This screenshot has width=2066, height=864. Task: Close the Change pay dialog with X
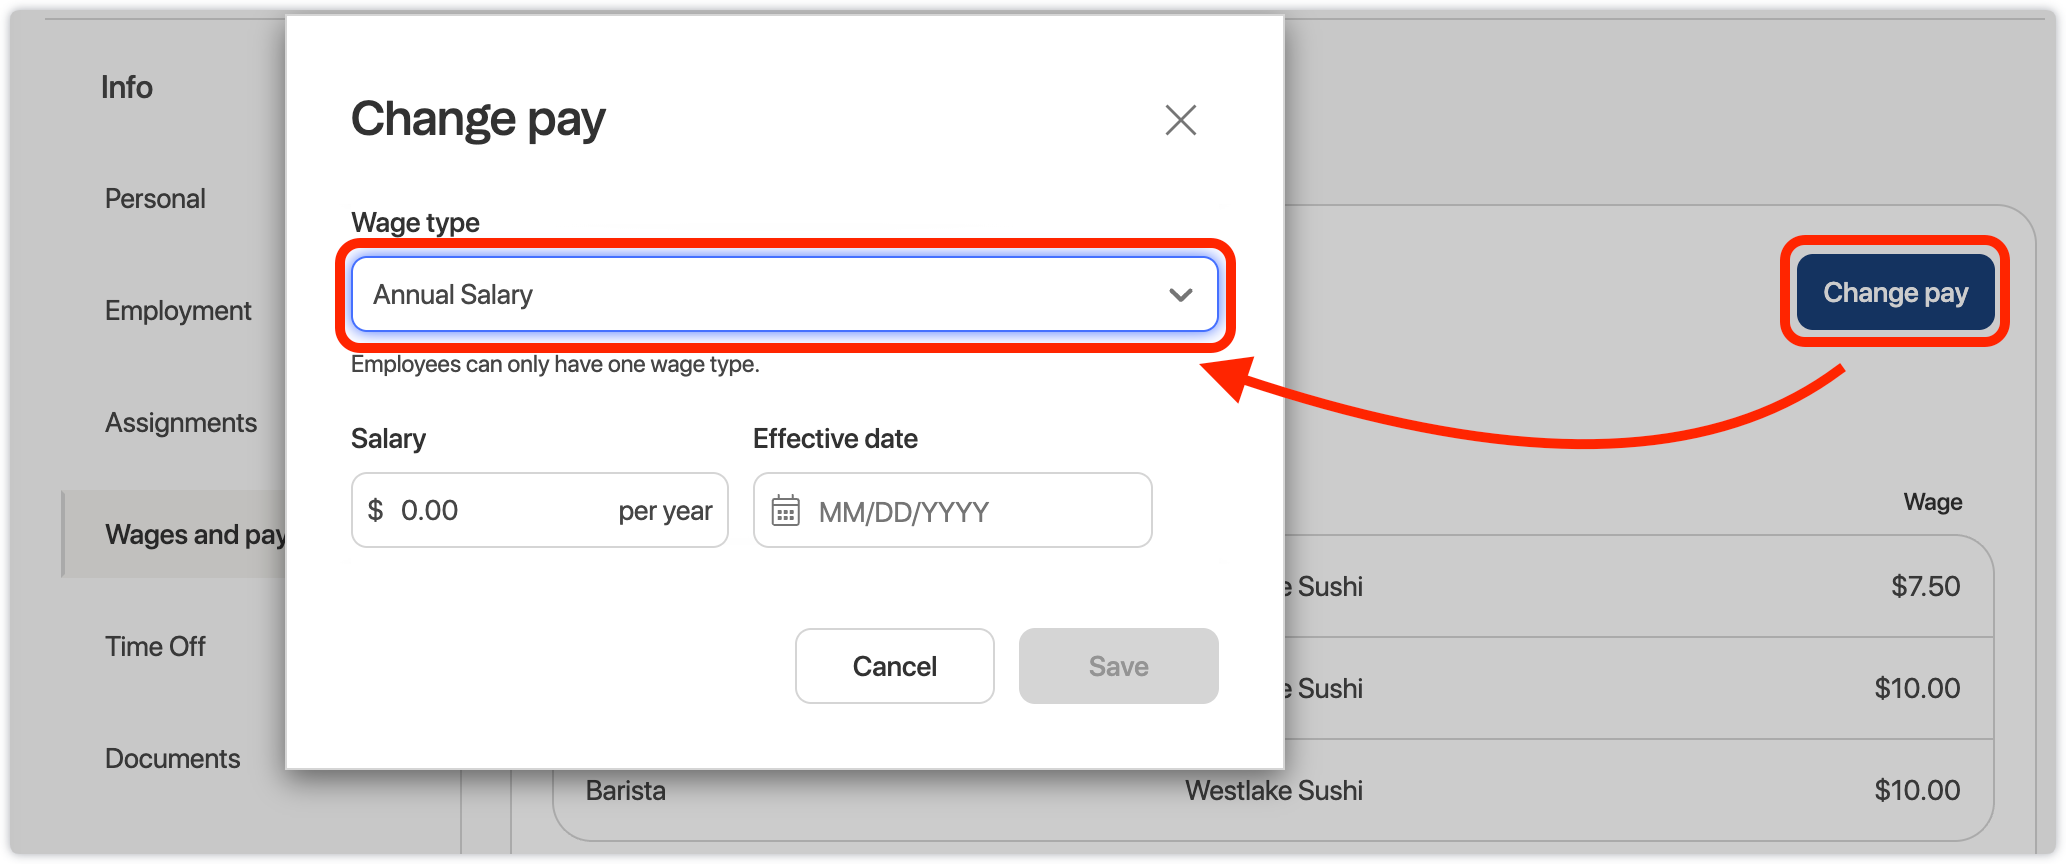click(1180, 120)
